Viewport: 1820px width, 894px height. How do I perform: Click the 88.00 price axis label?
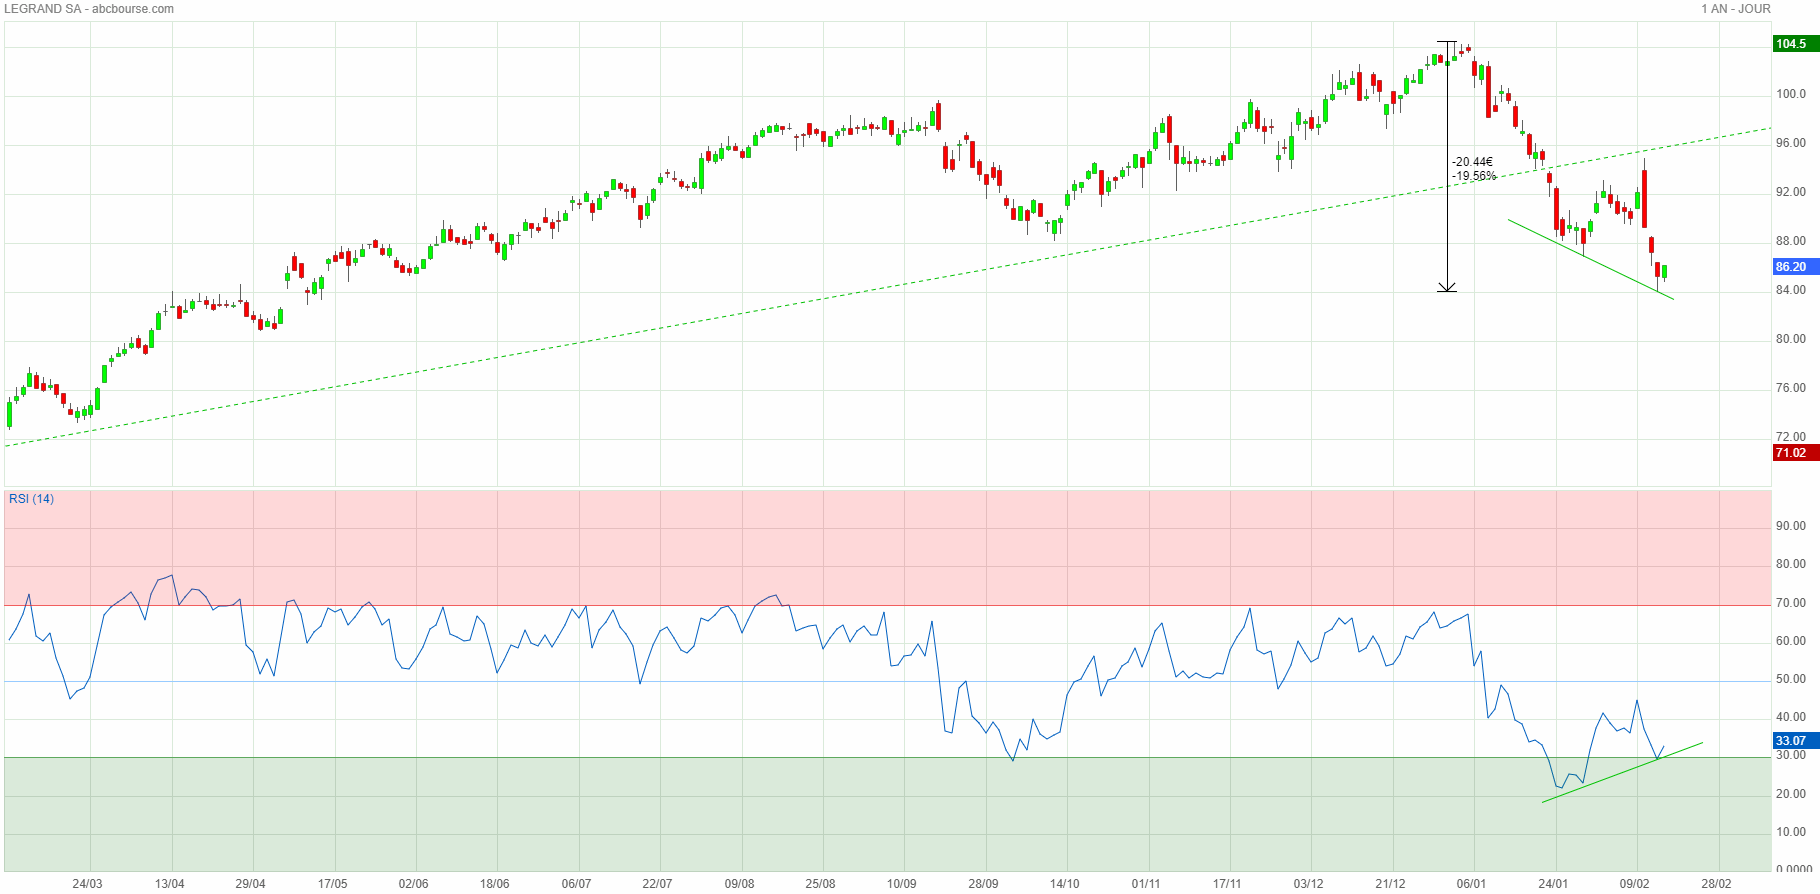(x=1791, y=241)
